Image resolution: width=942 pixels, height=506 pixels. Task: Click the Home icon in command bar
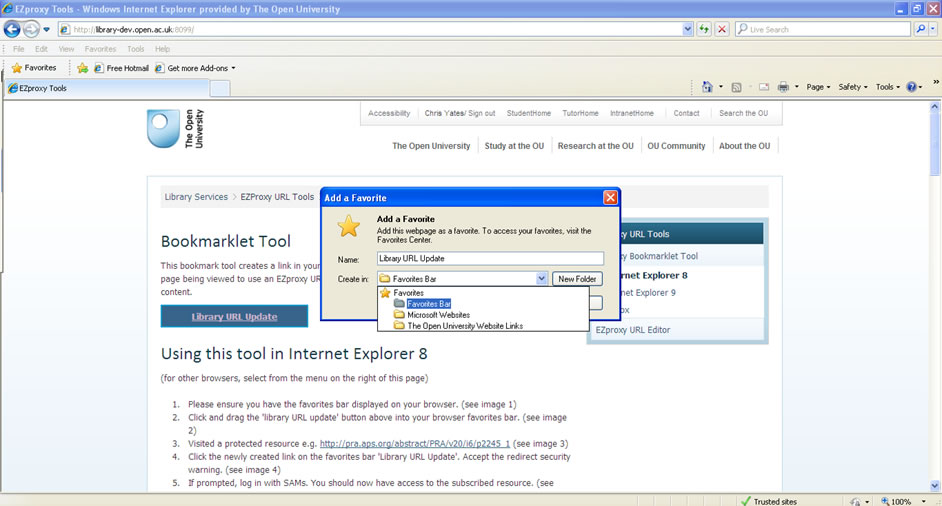pos(707,87)
